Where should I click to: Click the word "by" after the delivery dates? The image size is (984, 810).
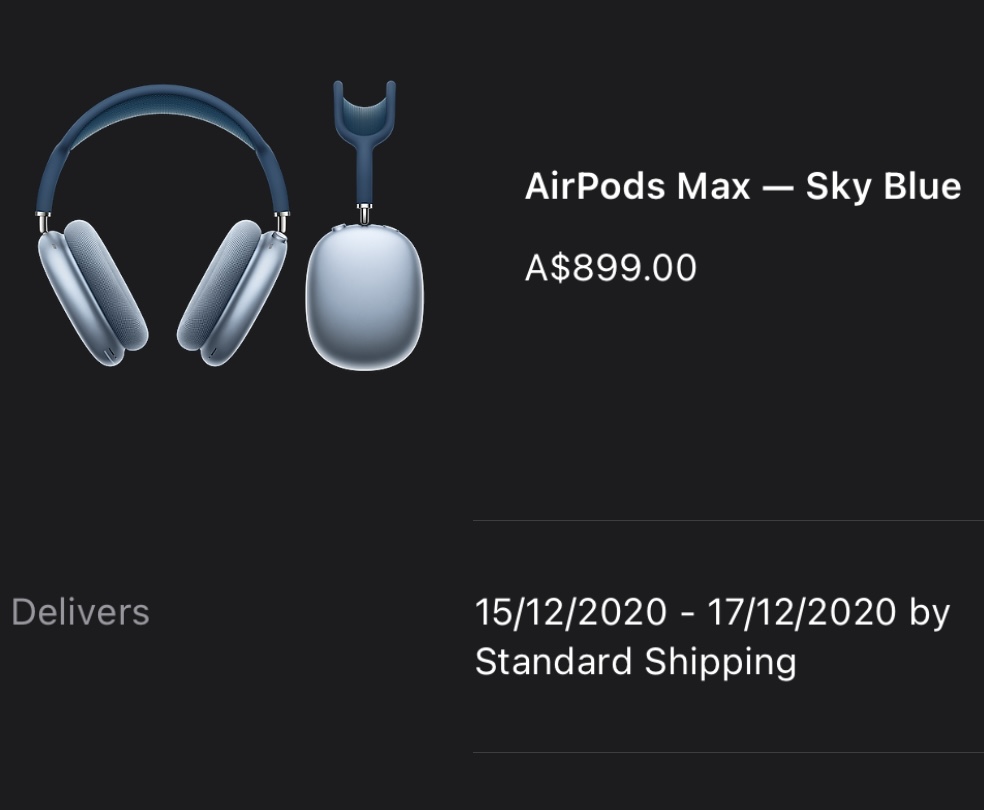(x=929, y=612)
